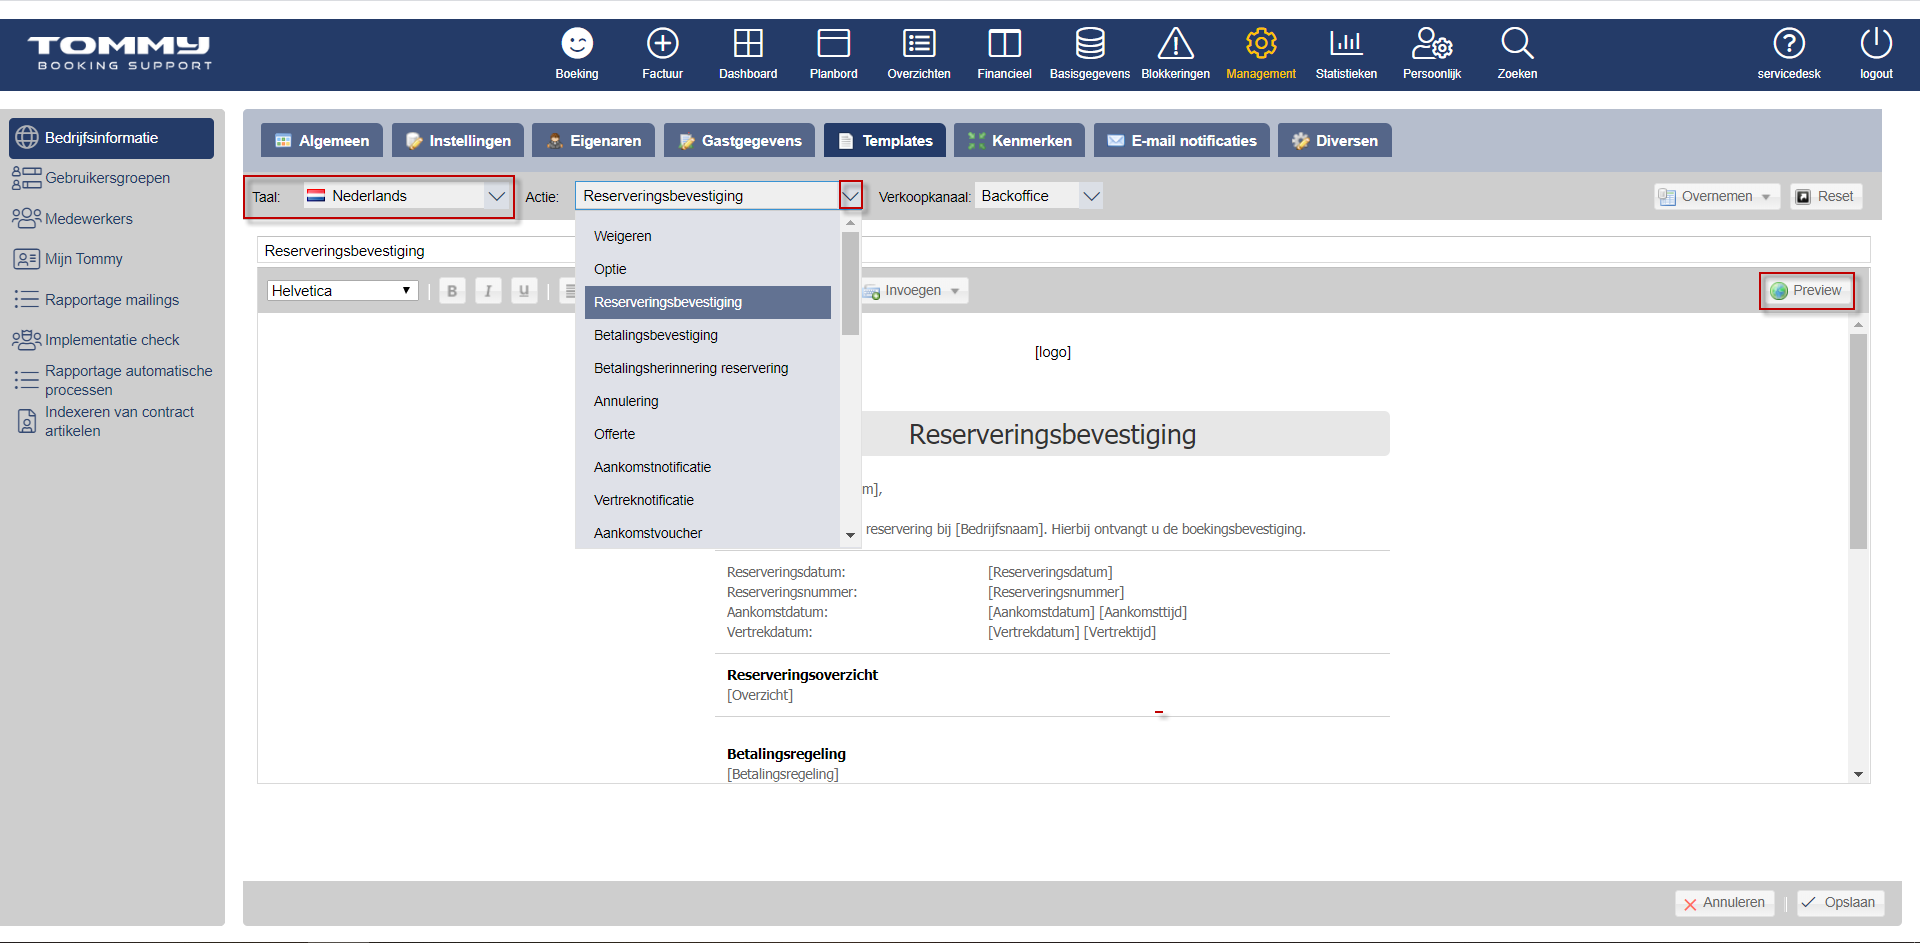Click the Reset button
This screenshot has height=943, width=1920.
tap(1825, 197)
